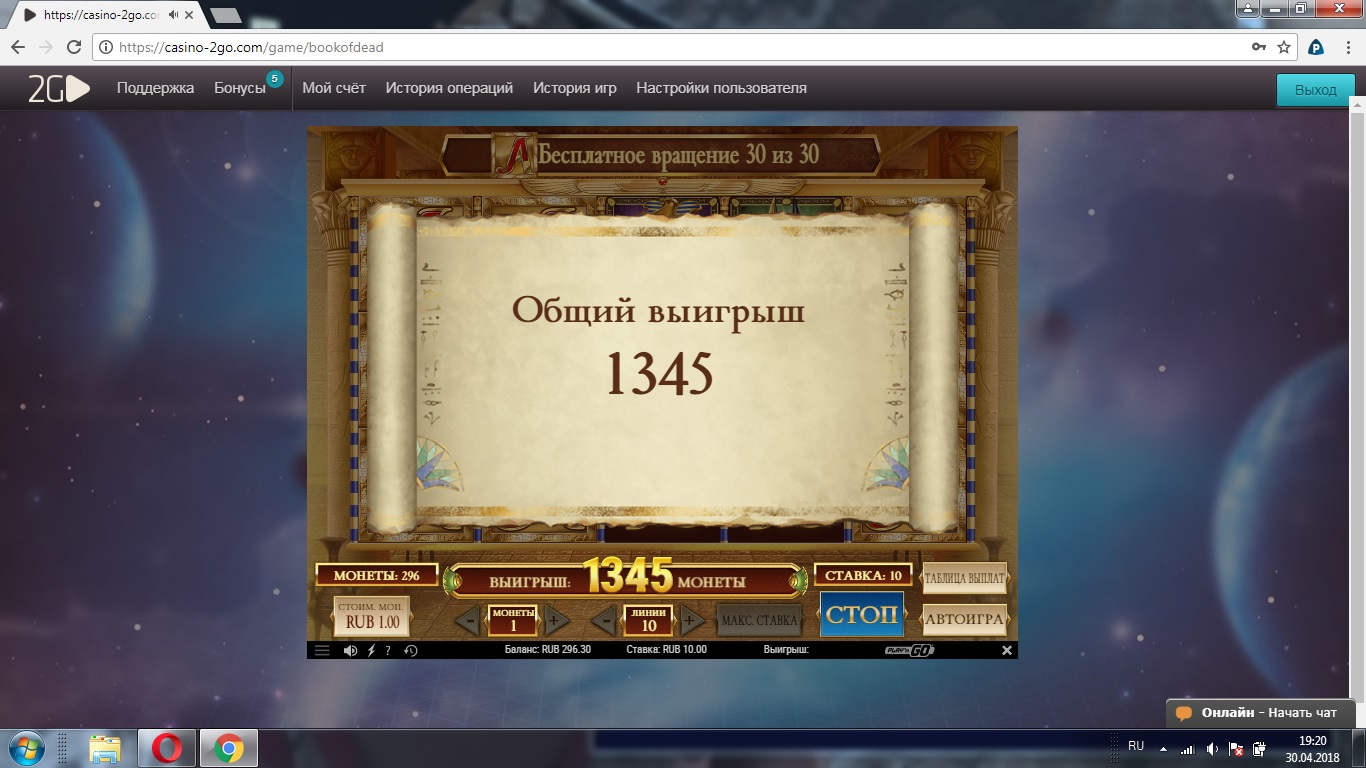
Task: Open saved passwords key icon
Action: point(1259,47)
